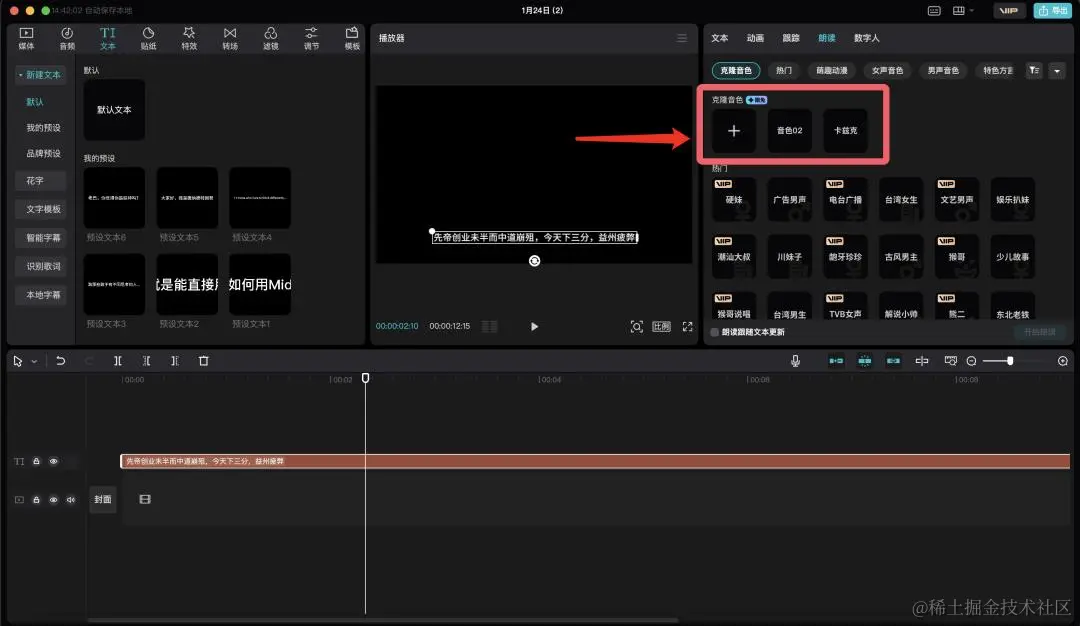This screenshot has width=1080, height=626.
Task: Open the 特效 (Effects) panel
Action: point(189,39)
